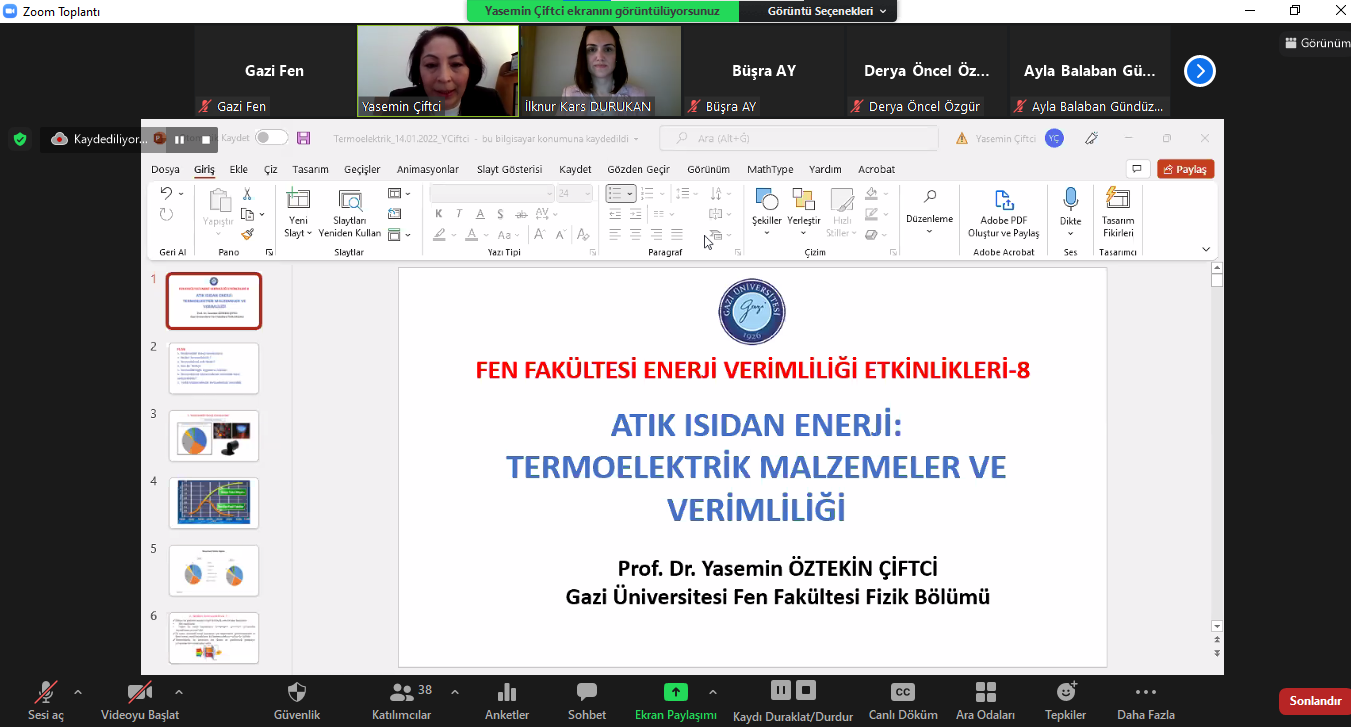Open Anketler polls icon
Image resolution: width=1351 pixels, height=727 pixels.
pyautogui.click(x=507, y=692)
